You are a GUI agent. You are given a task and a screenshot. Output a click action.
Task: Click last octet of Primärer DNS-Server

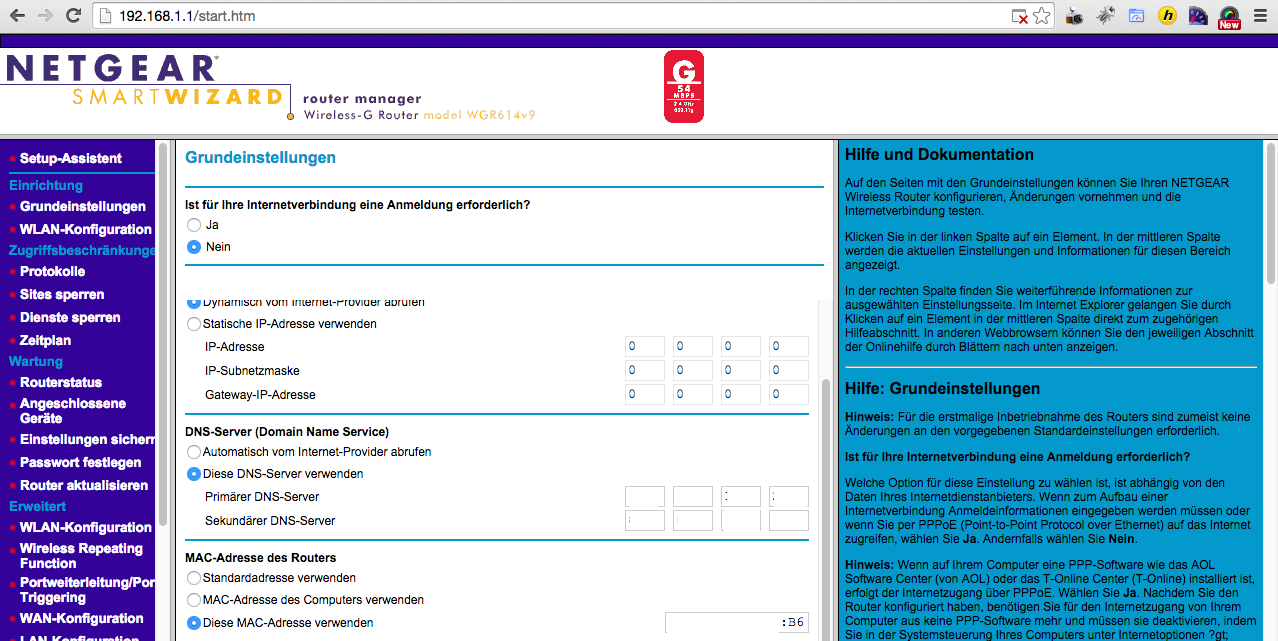click(x=789, y=497)
